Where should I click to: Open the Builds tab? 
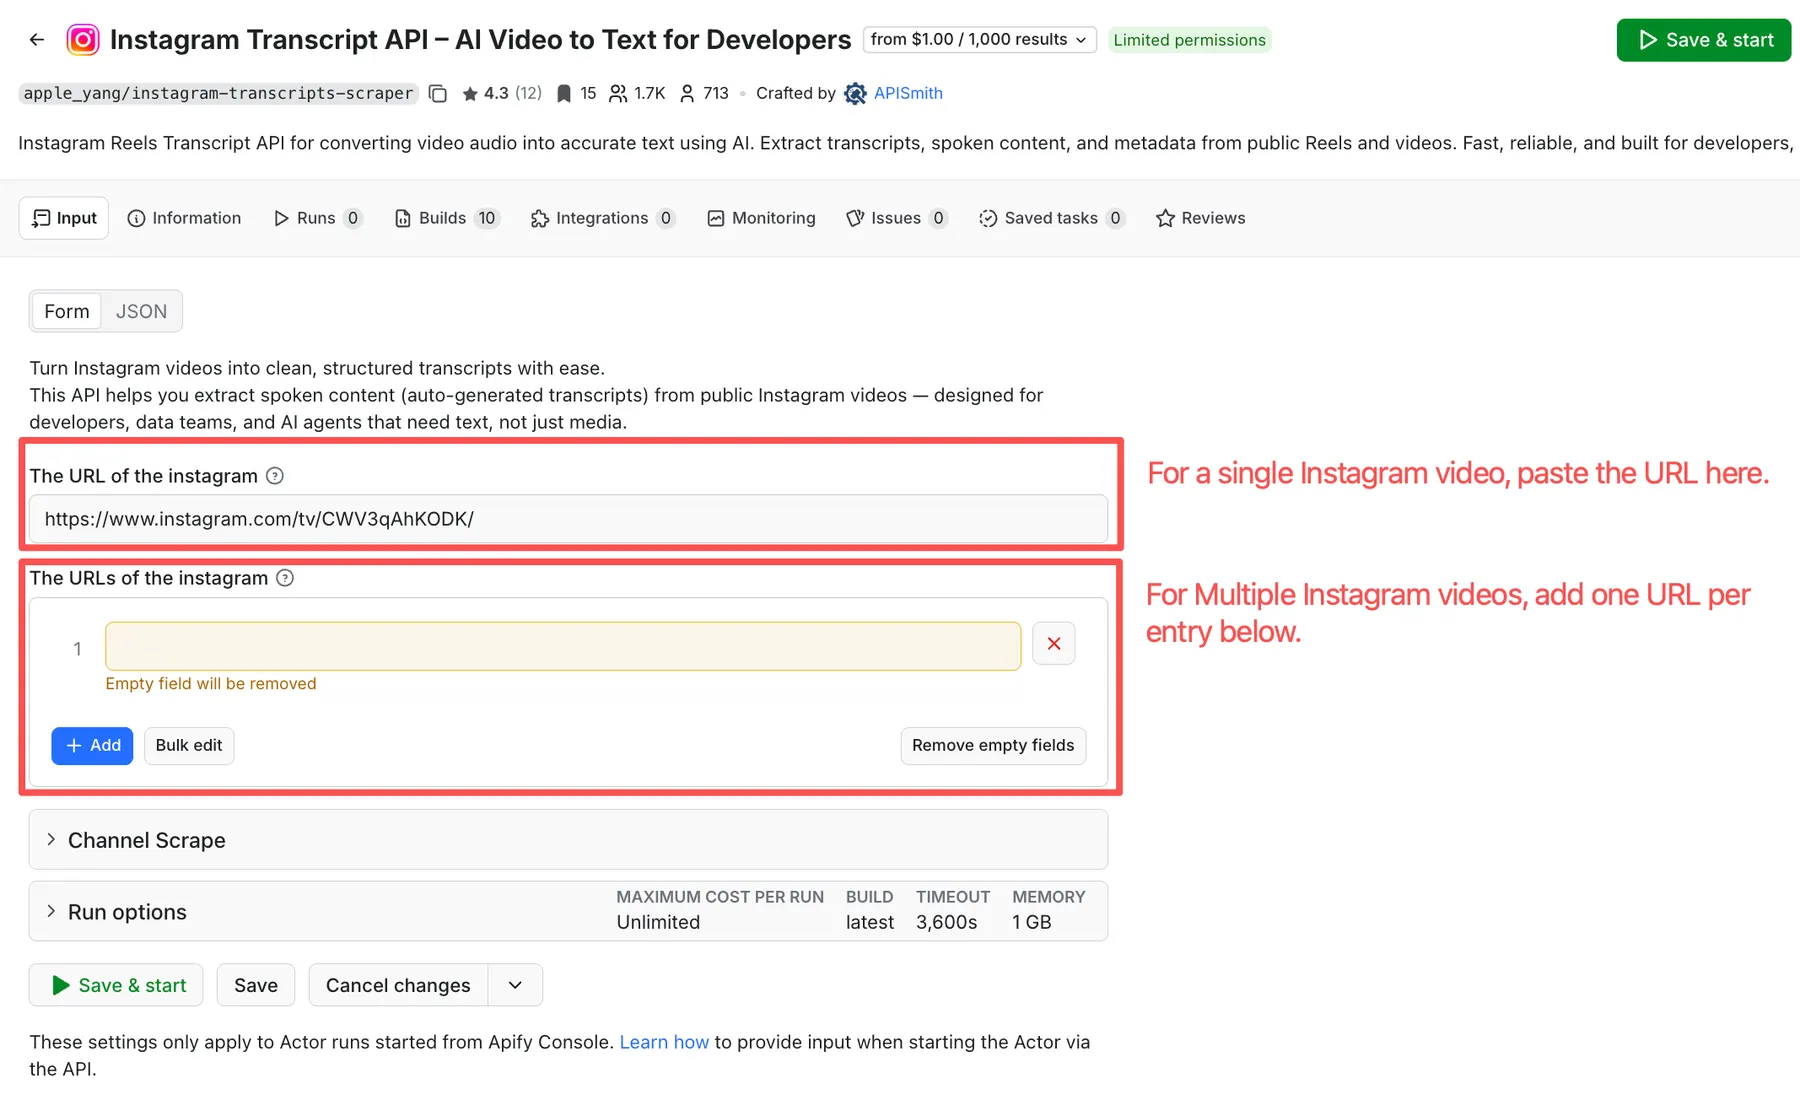point(446,218)
